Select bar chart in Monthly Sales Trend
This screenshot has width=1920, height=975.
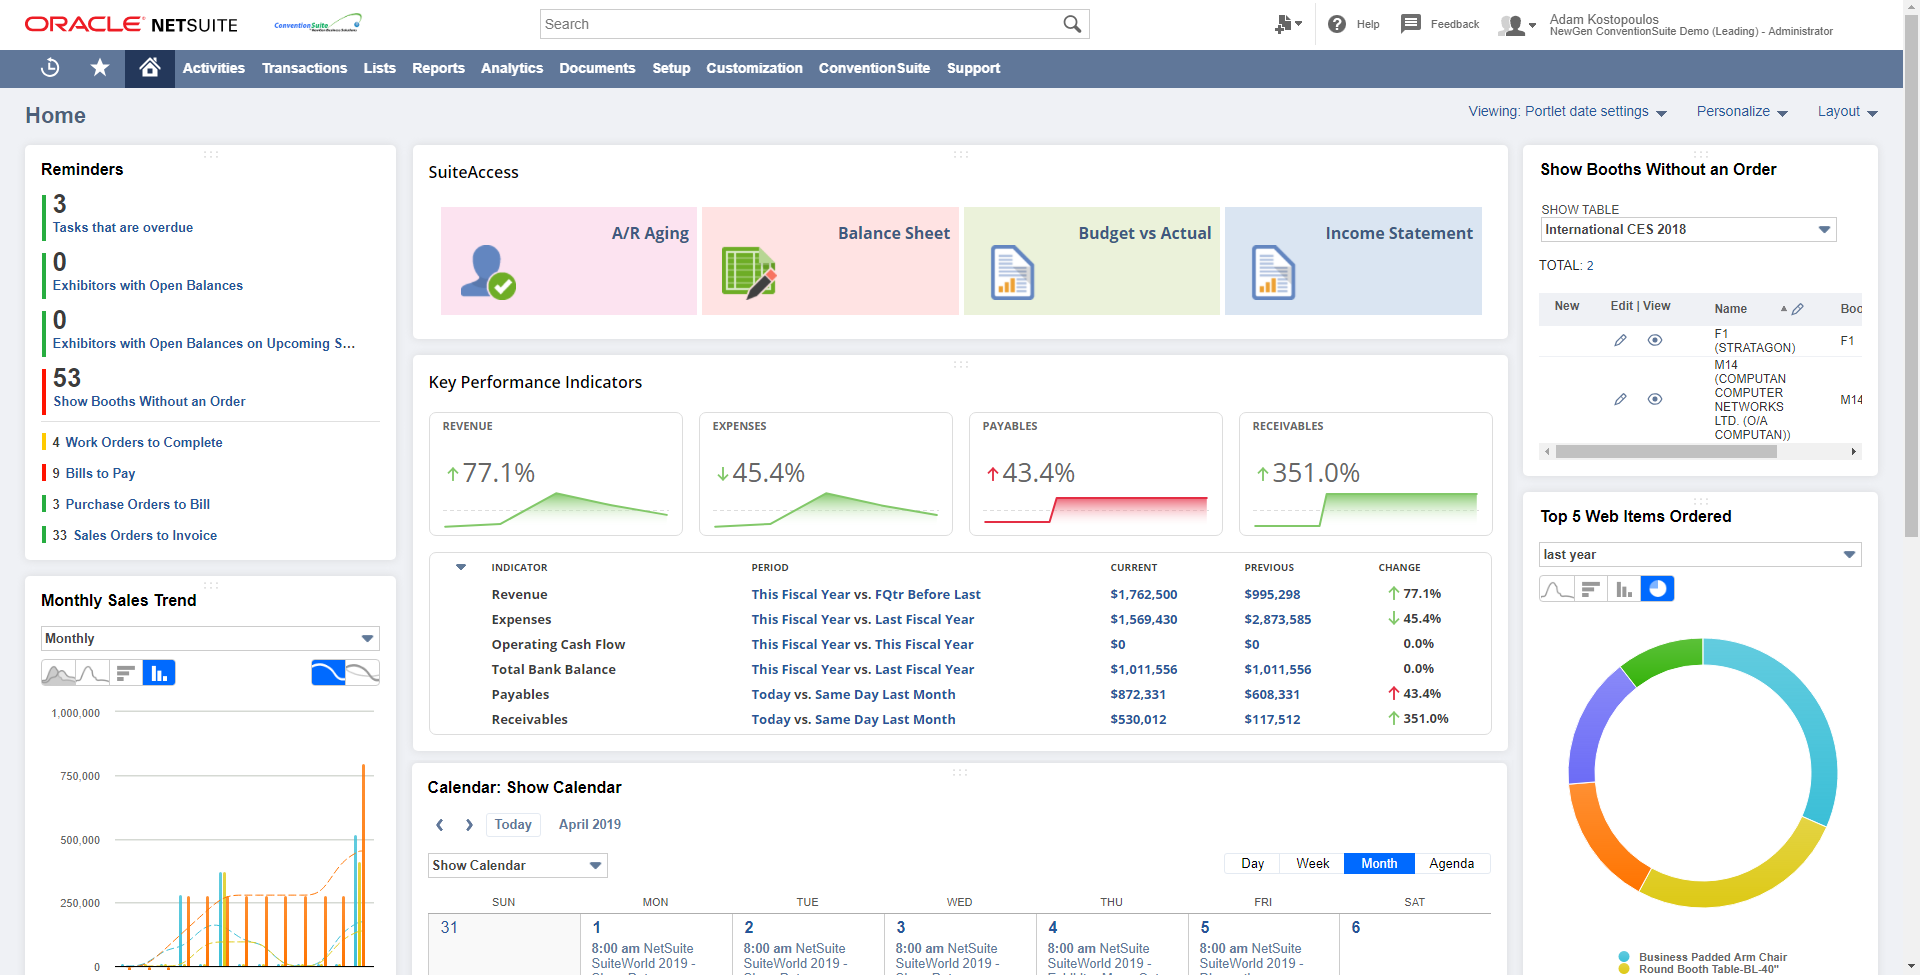[126, 673]
